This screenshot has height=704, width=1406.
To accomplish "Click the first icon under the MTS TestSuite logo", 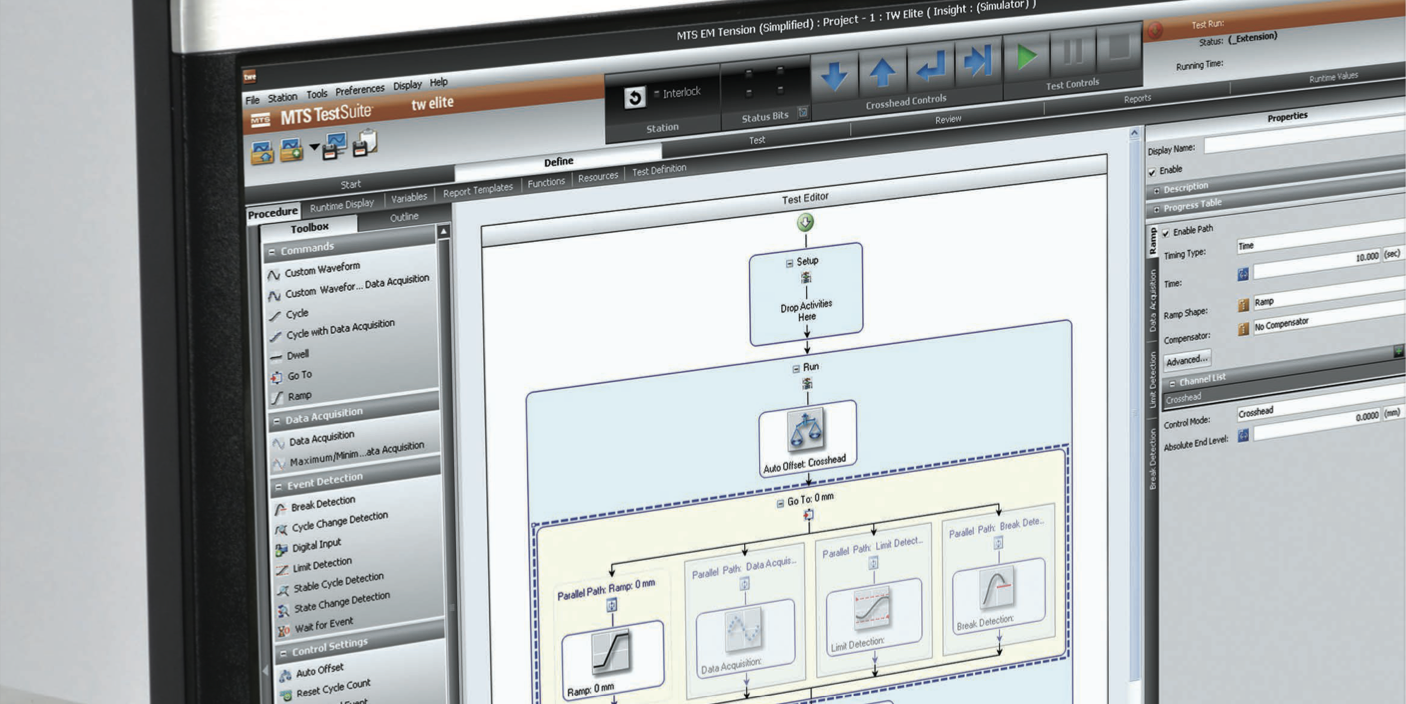I will pos(262,152).
